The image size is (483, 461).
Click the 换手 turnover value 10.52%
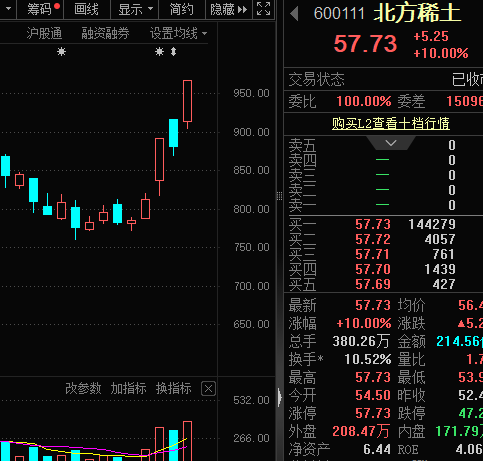click(x=368, y=359)
